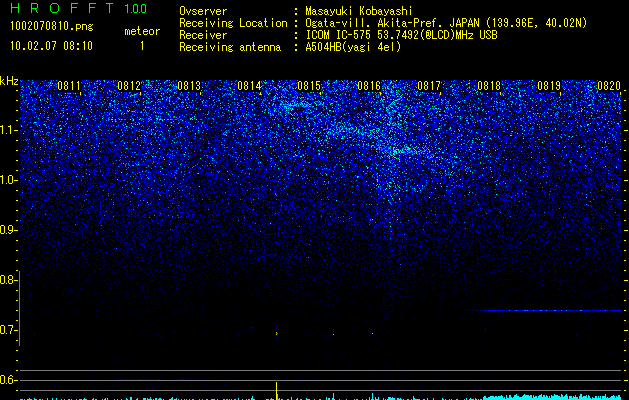Image resolution: width=629 pixels, height=400 pixels.
Task: Click the 1.1 kHz axis label
Action: click(x=8, y=130)
